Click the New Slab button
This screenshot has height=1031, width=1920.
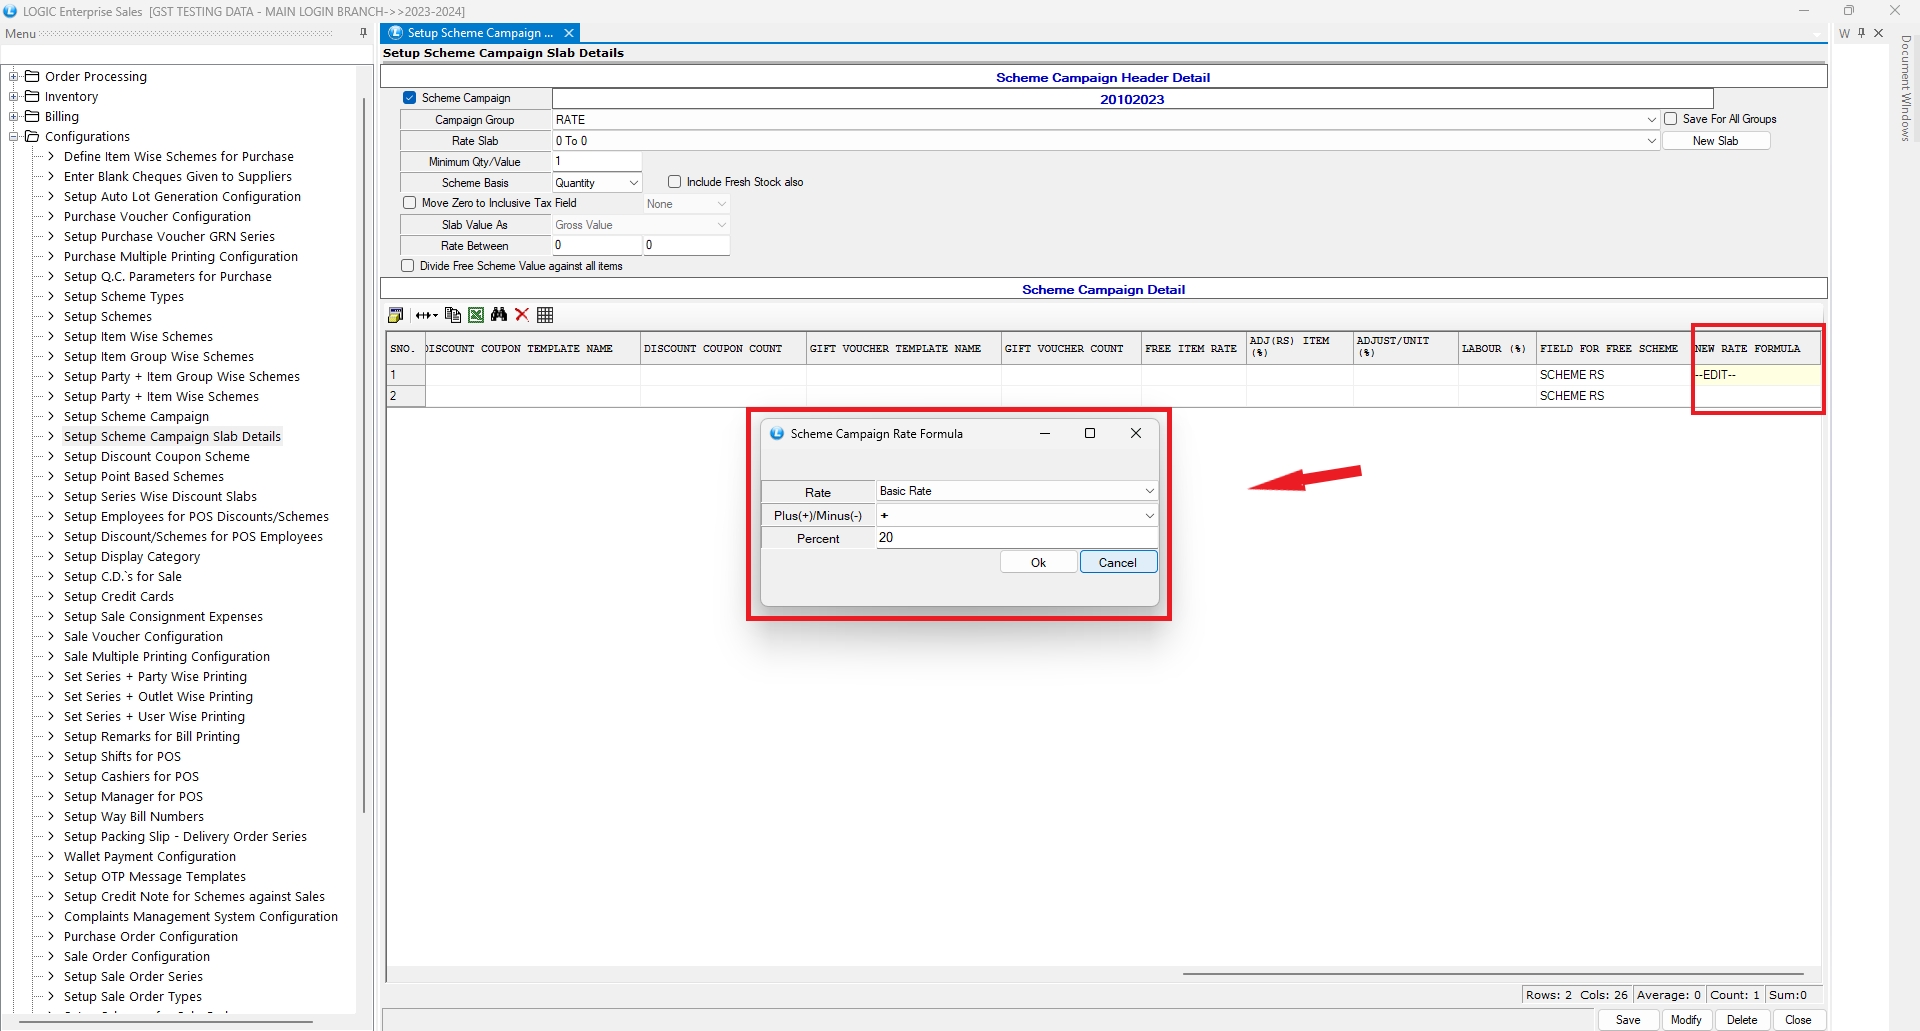pyautogui.click(x=1715, y=141)
